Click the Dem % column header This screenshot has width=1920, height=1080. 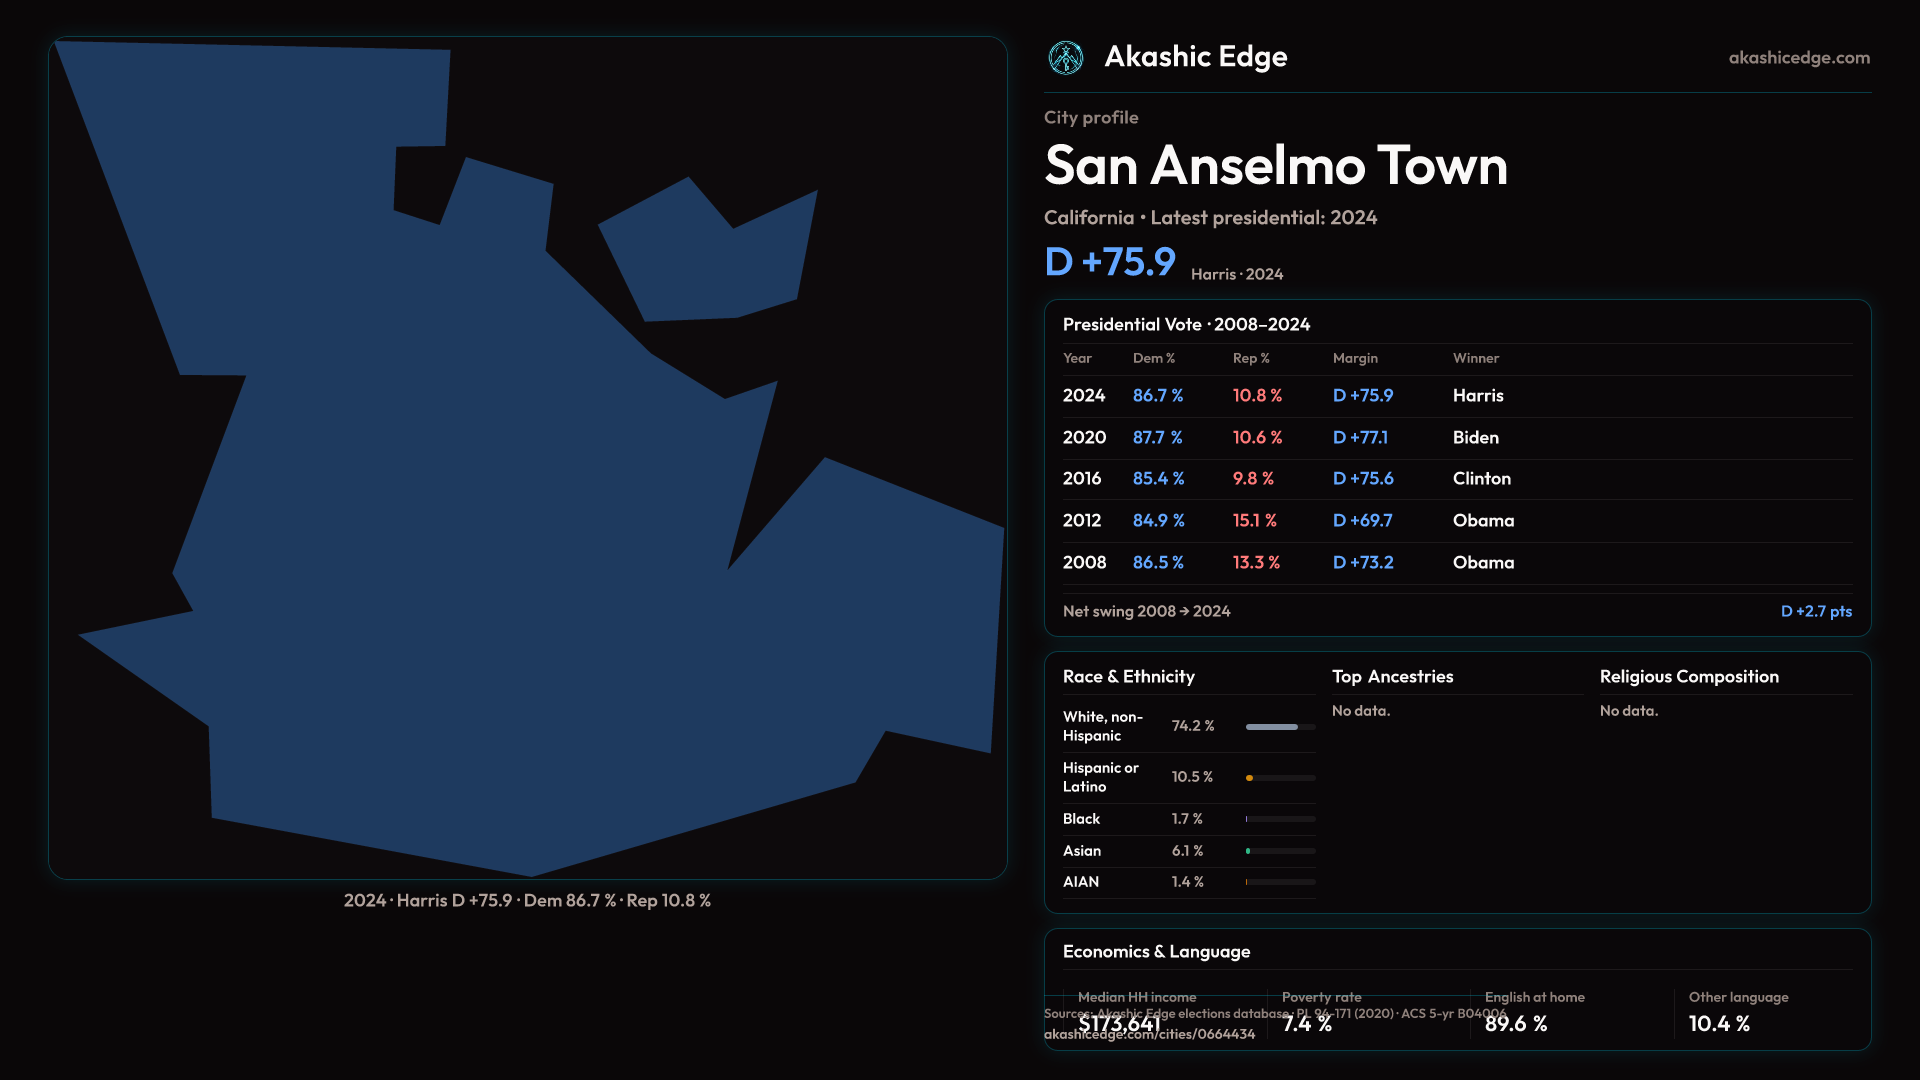point(1153,358)
